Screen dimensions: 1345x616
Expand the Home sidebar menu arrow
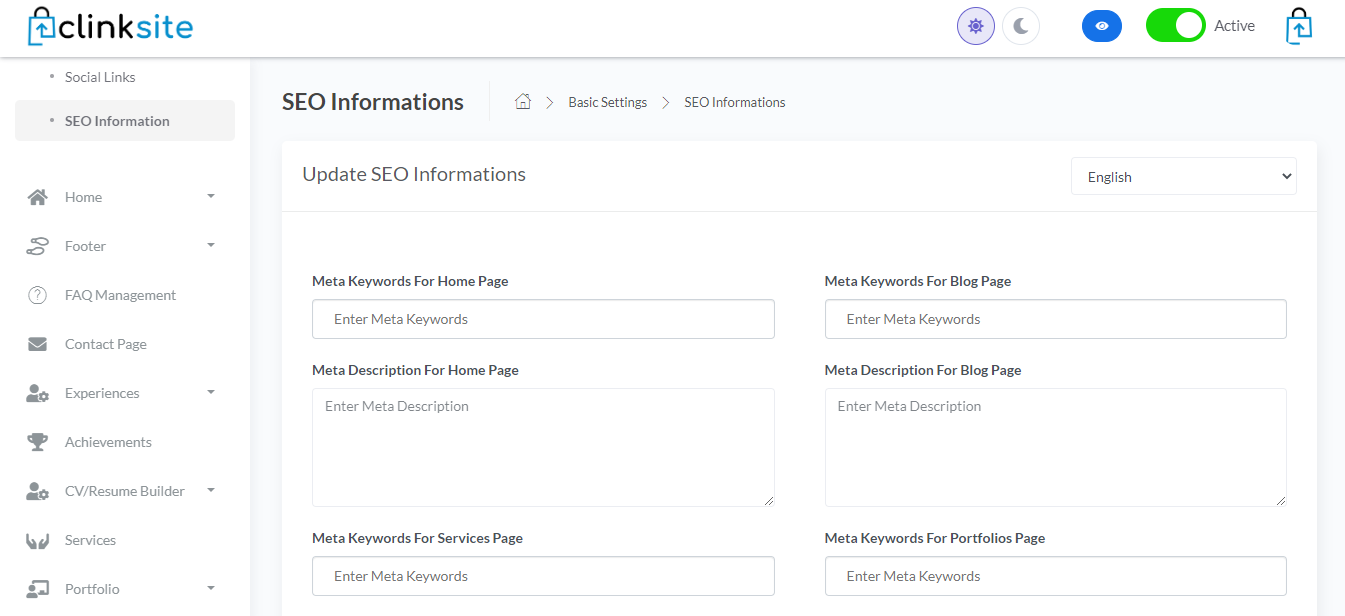211,197
